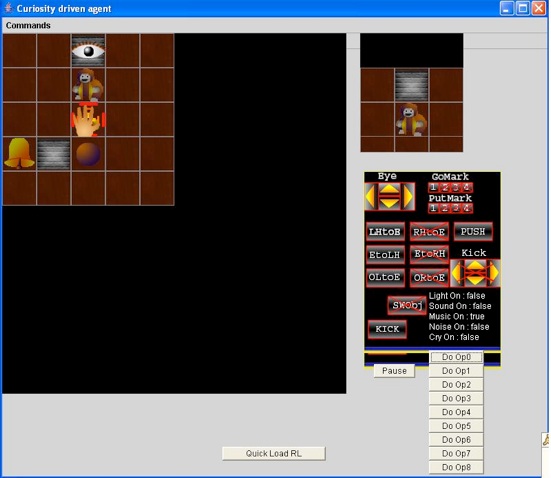Choose Do Op4 from the list
Viewport: 551px width, 478px height.
point(456,412)
